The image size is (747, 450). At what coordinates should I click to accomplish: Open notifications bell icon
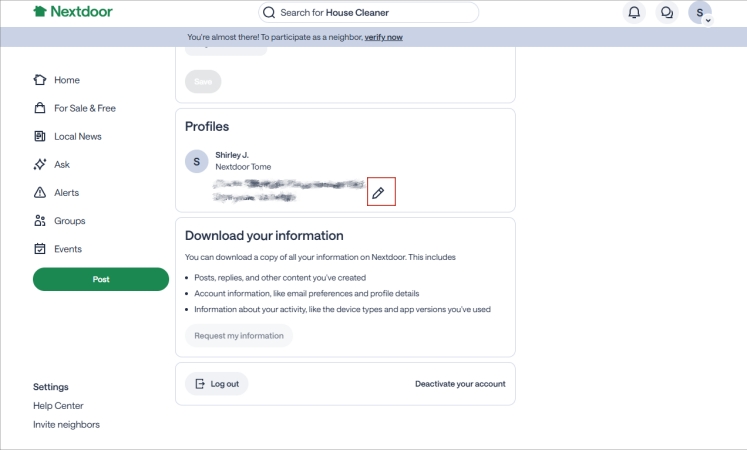click(633, 13)
